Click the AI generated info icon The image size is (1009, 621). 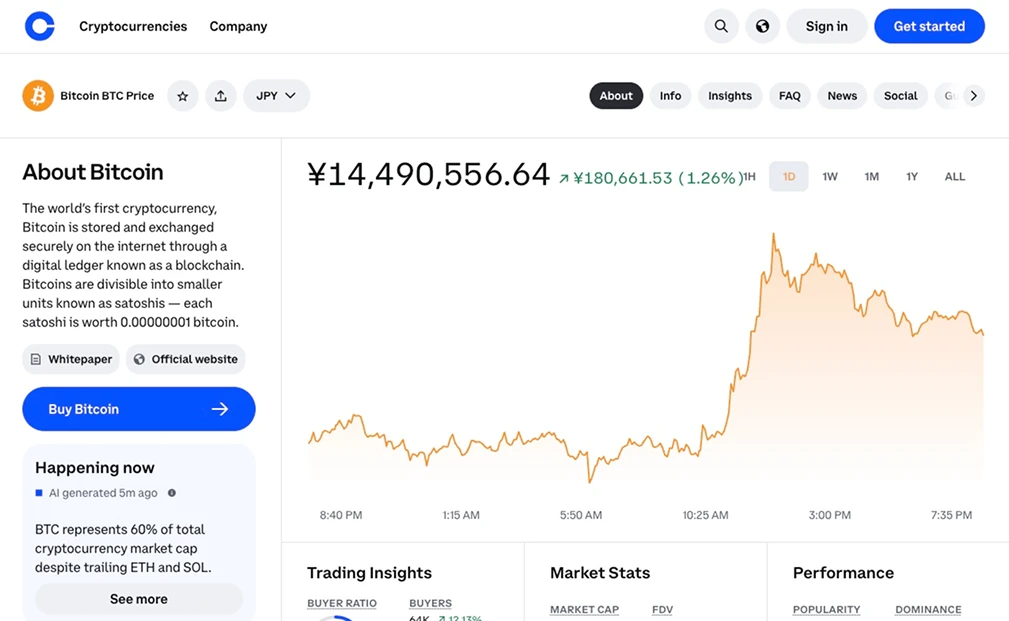[170, 492]
